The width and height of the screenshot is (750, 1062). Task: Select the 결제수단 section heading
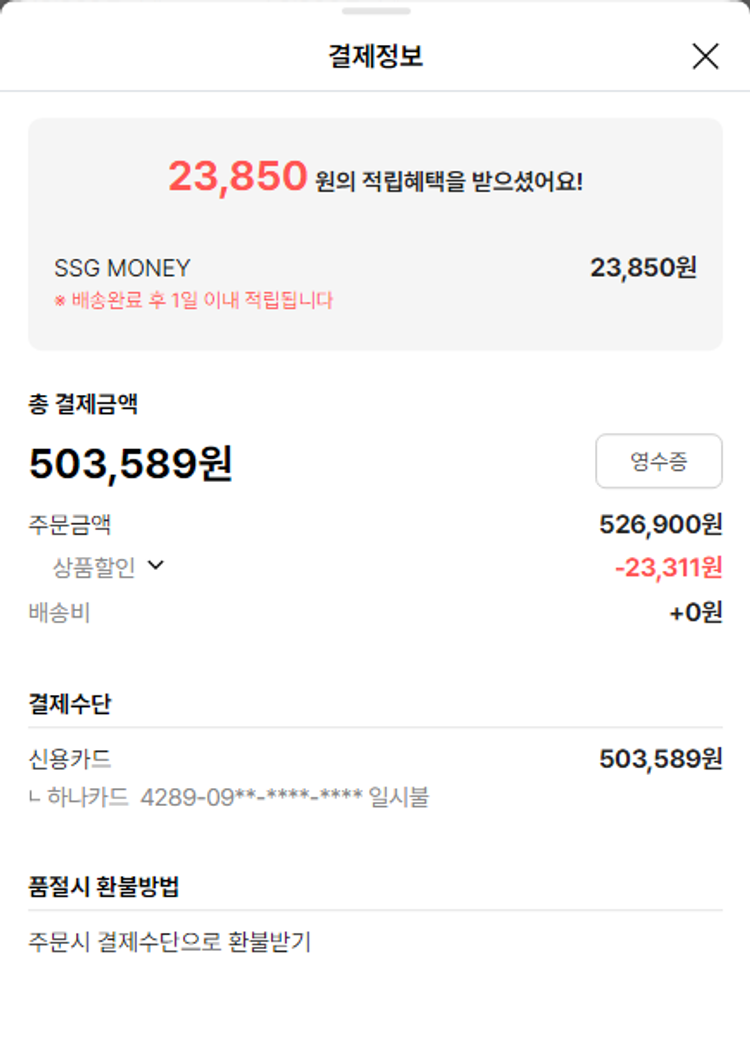(x=70, y=704)
